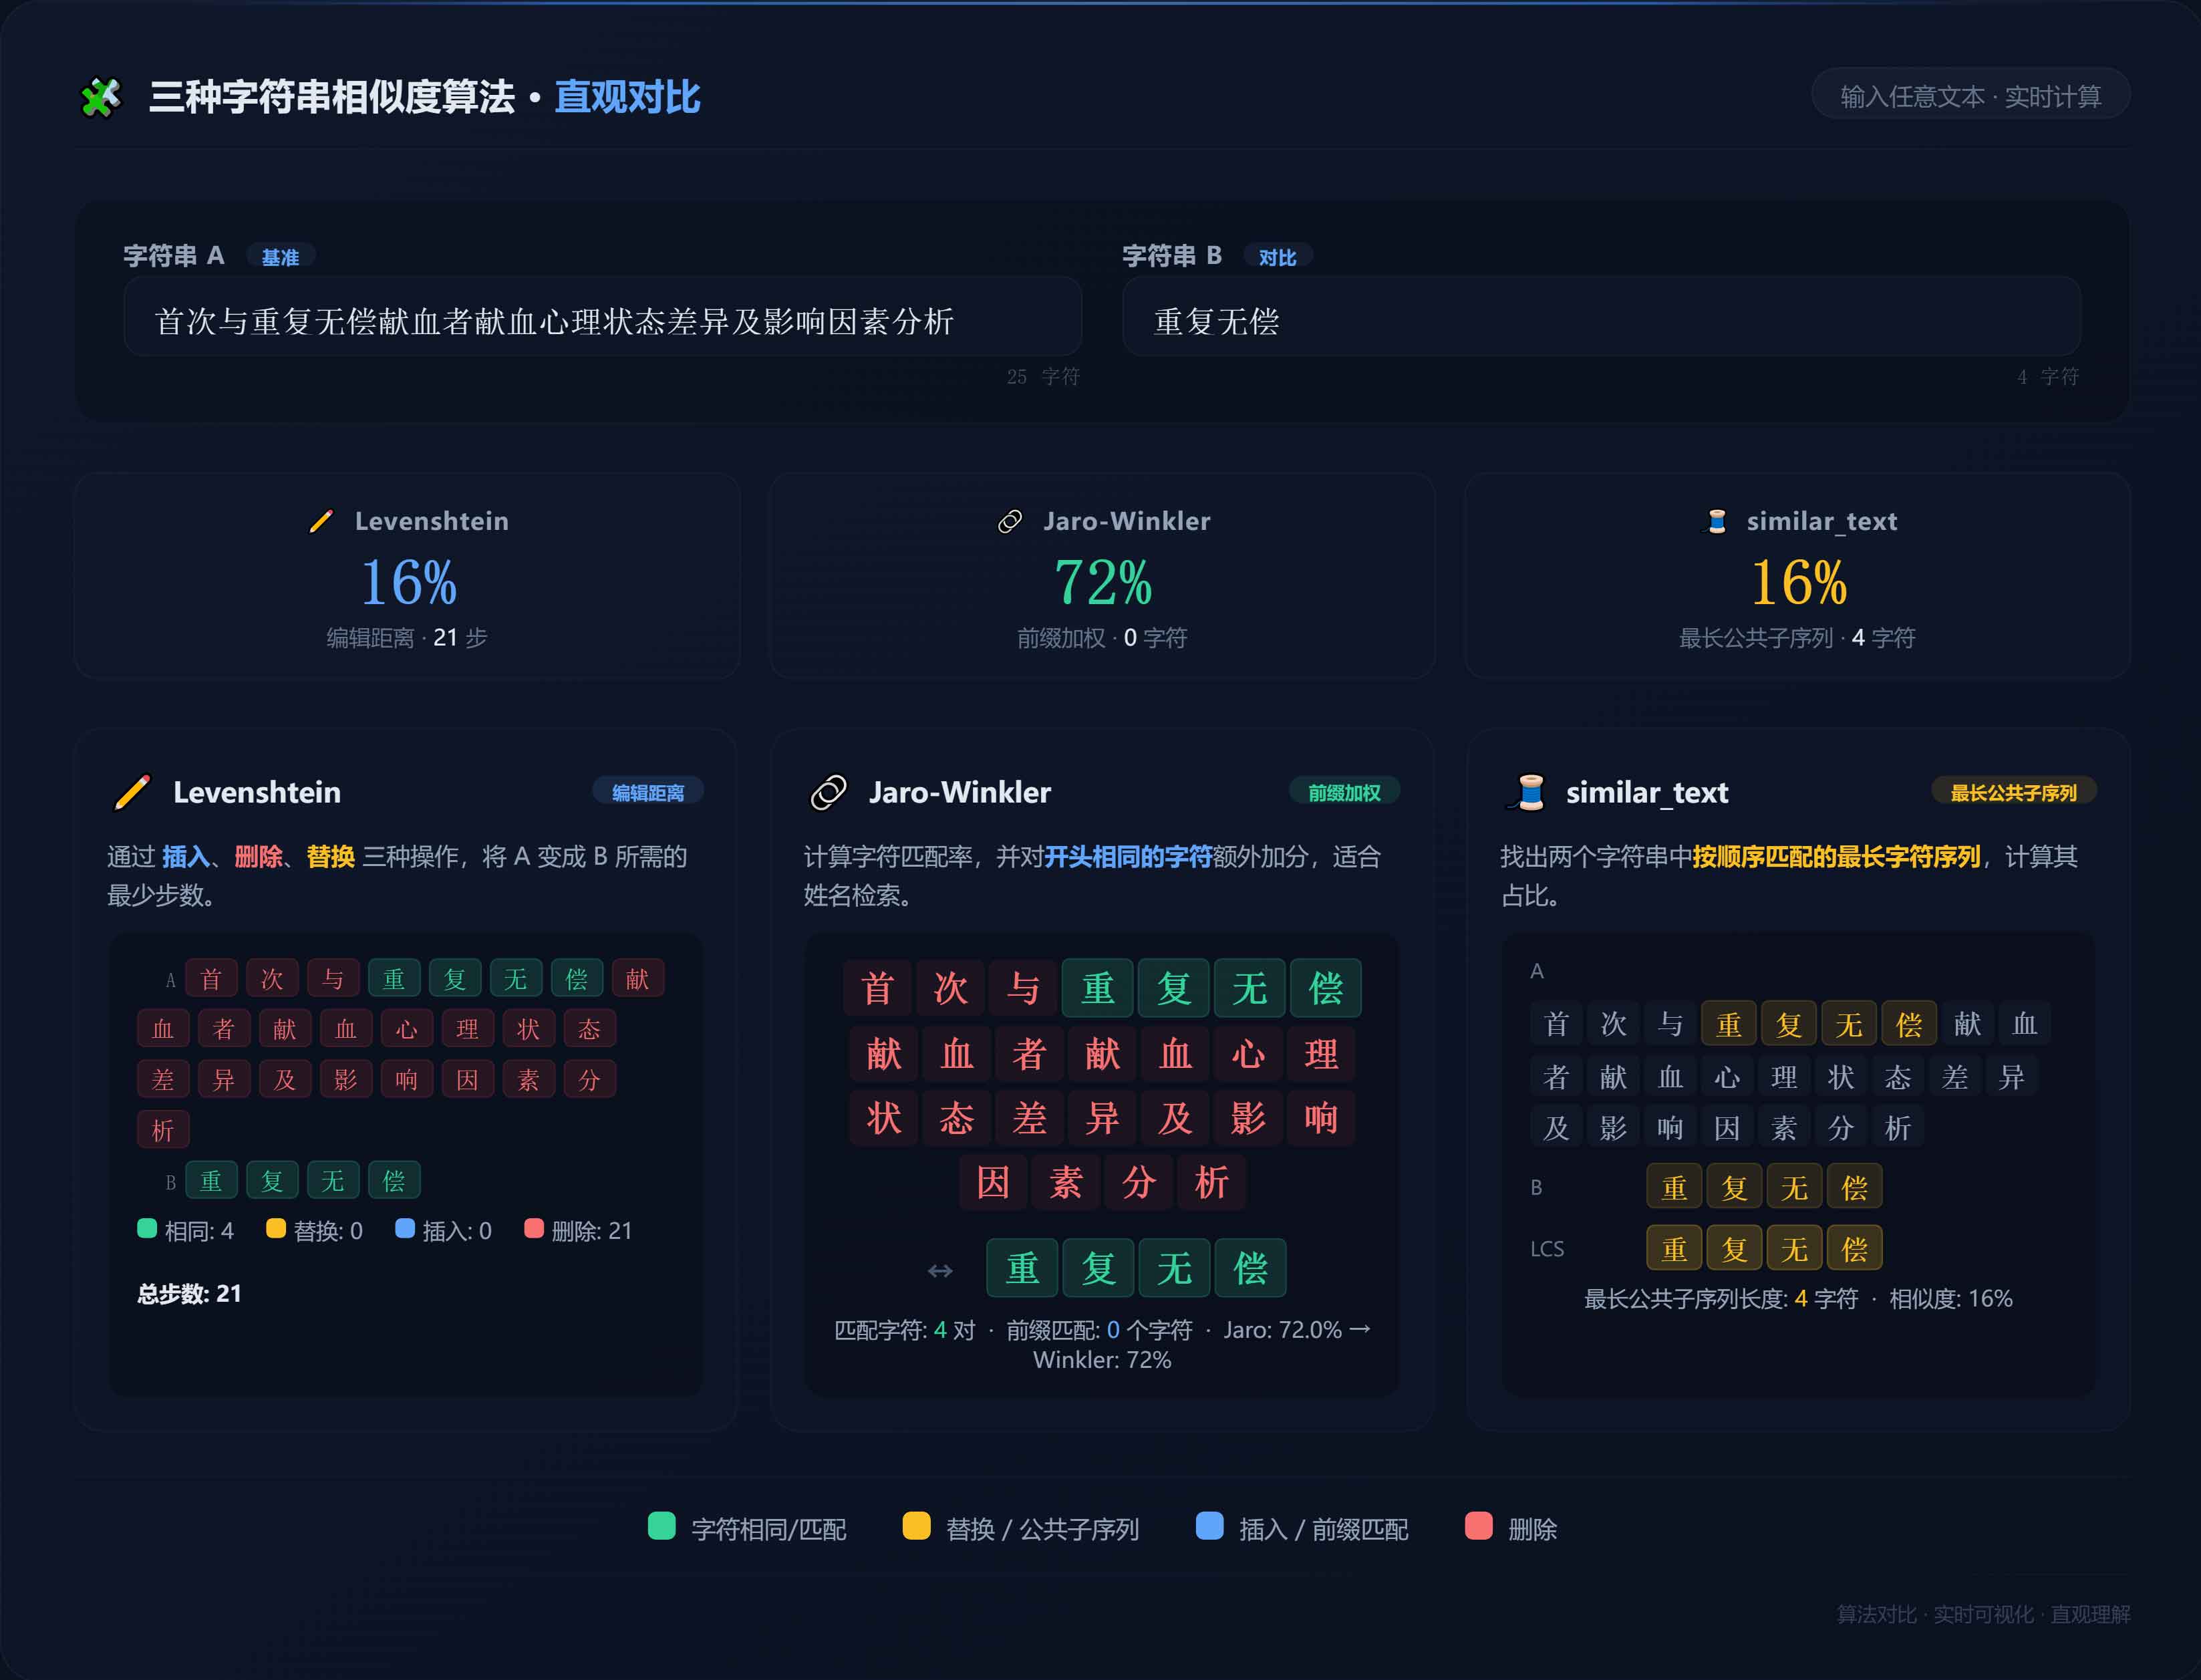Click the 前缀加权 tag in Jaro-Winkler panel
The height and width of the screenshot is (1680, 2201).
point(1344,792)
